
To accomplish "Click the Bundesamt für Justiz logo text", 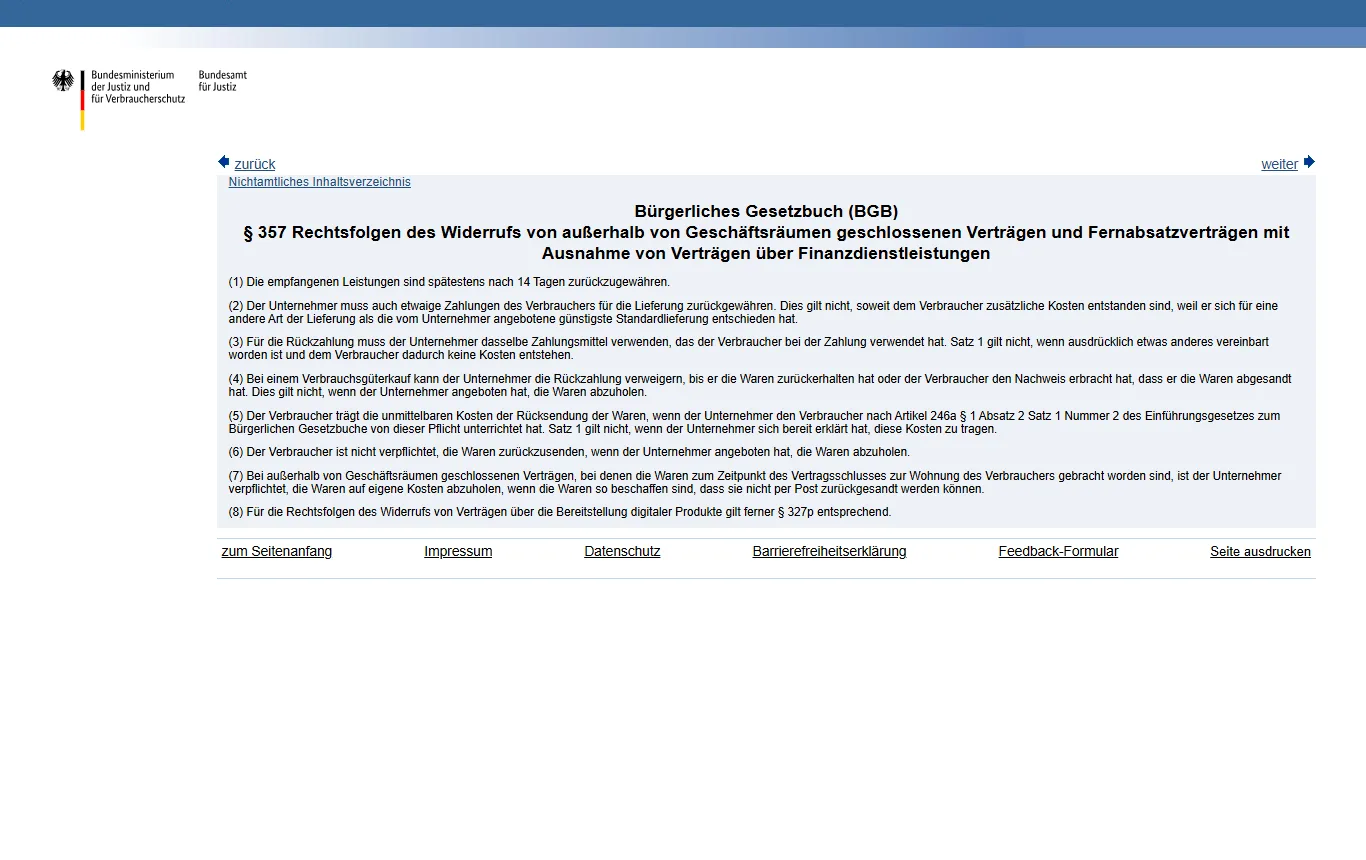I will point(223,81).
